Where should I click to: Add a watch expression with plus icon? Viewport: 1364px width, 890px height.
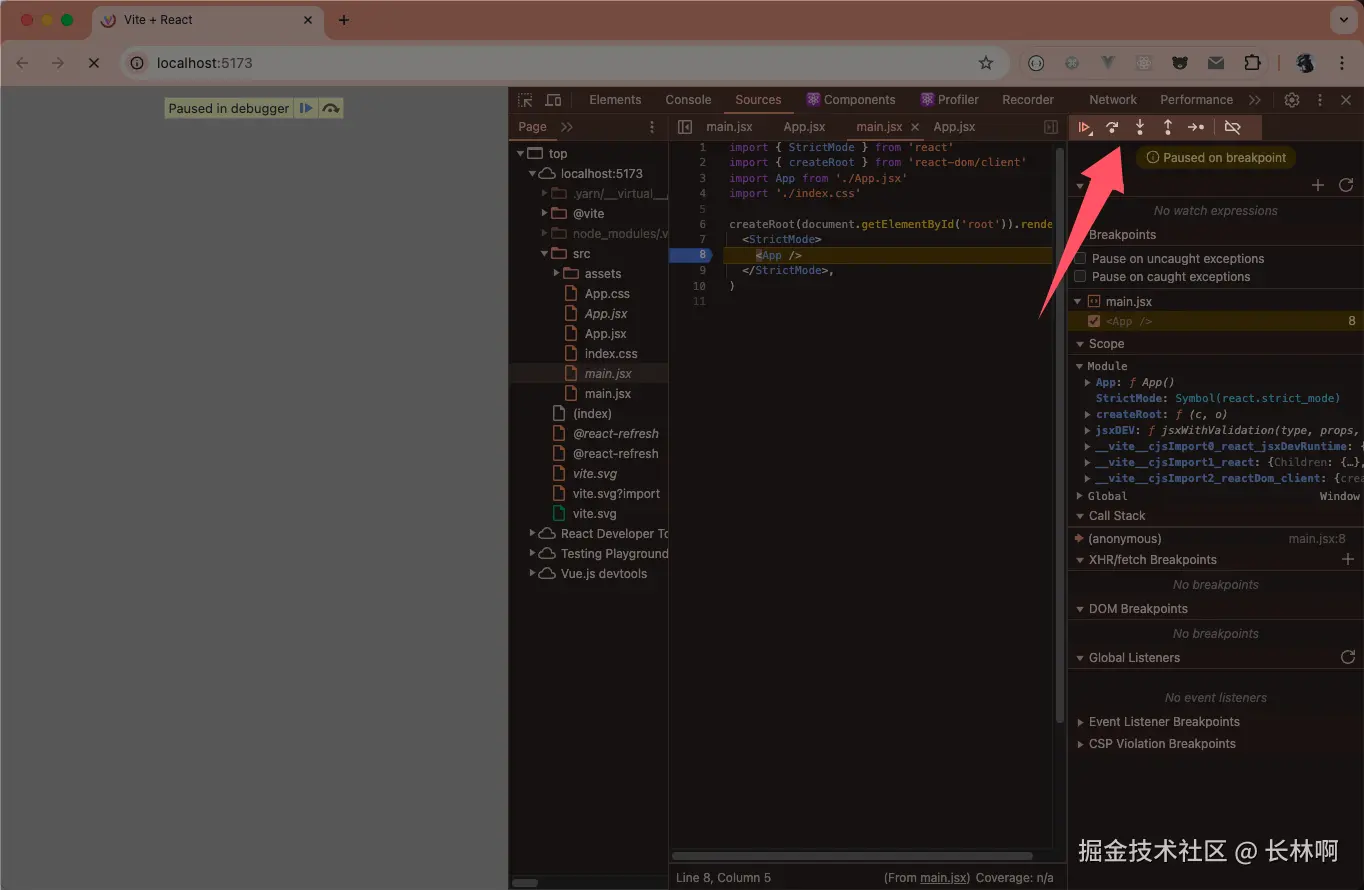[1318, 185]
